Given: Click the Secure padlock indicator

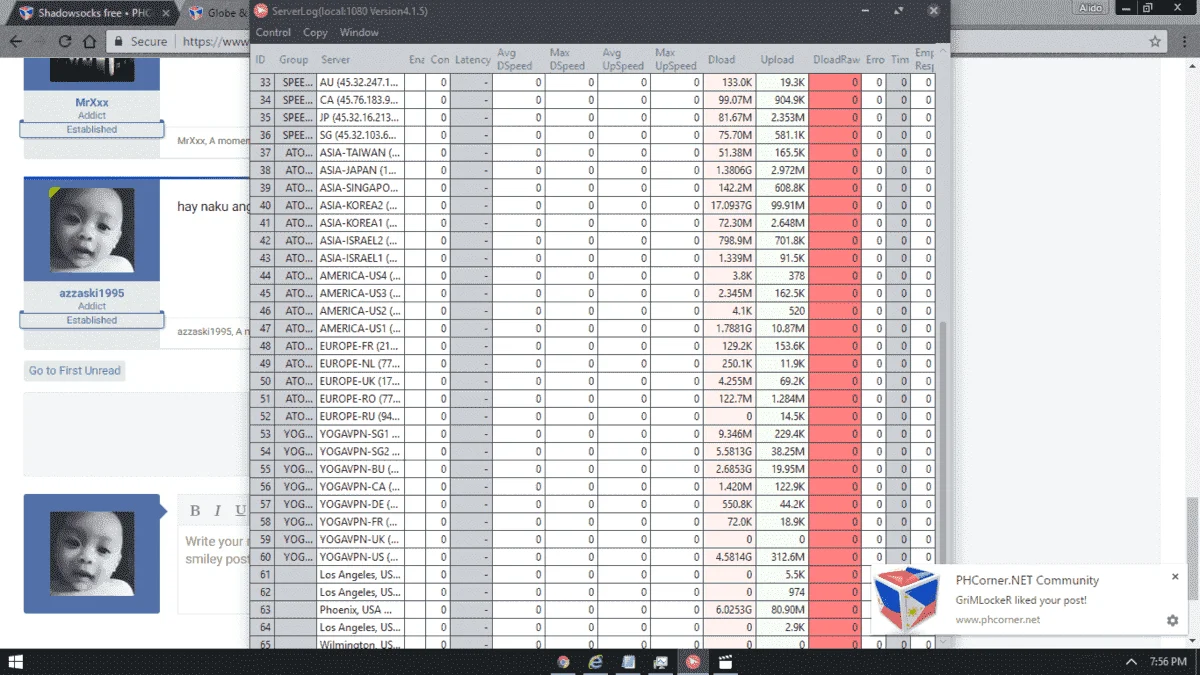Looking at the screenshot, I should pyautogui.click(x=140, y=42).
